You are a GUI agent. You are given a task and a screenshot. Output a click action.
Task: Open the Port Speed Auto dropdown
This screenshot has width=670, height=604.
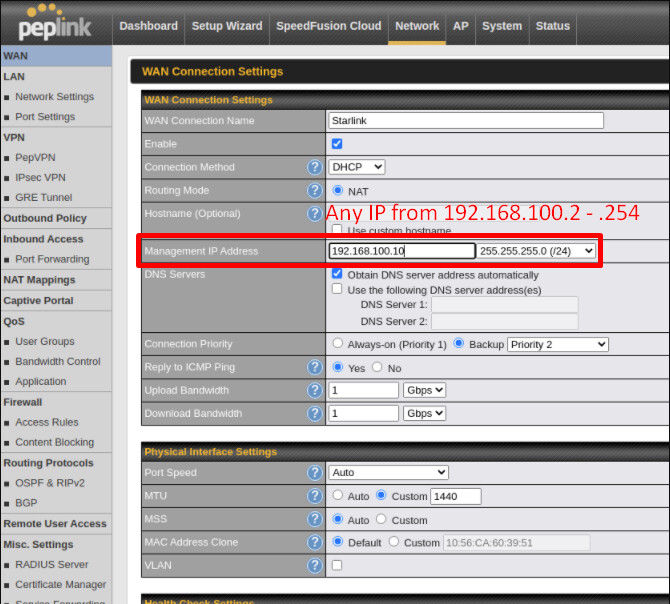[388, 472]
